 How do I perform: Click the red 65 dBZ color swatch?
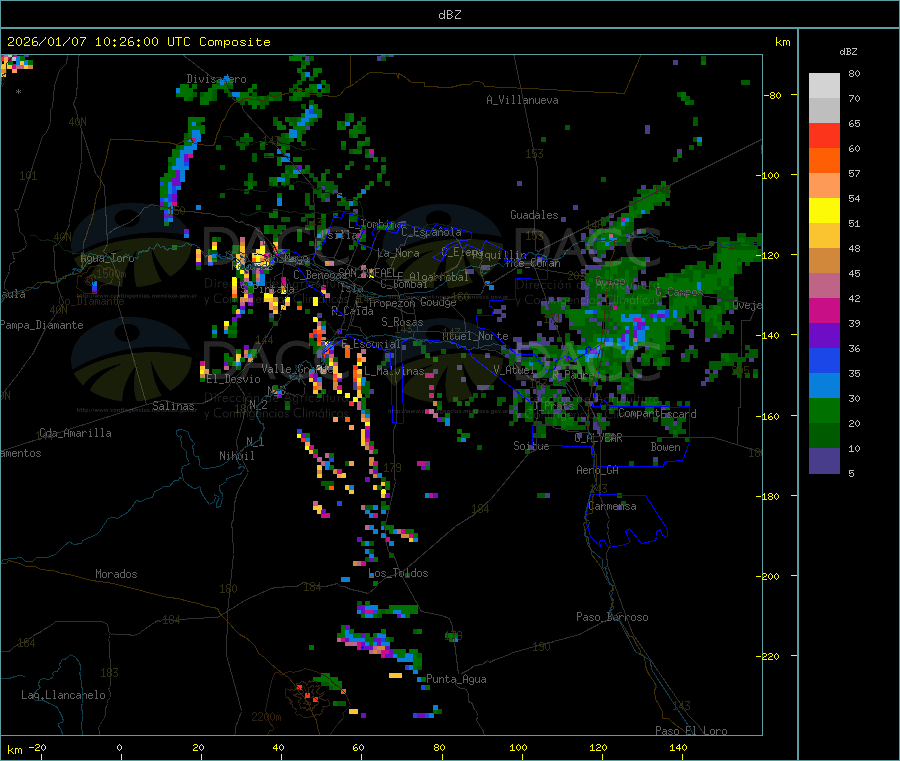[824, 135]
